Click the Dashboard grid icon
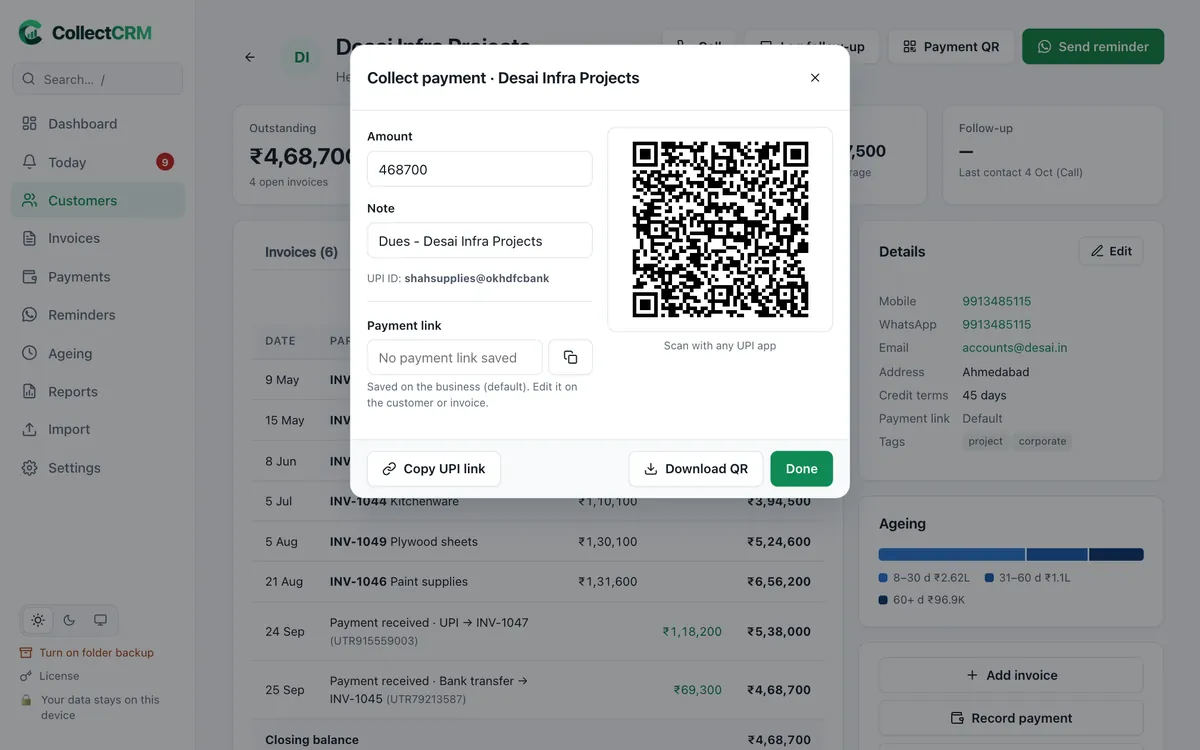This screenshot has width=1200, height=750. tap(29, 124)
